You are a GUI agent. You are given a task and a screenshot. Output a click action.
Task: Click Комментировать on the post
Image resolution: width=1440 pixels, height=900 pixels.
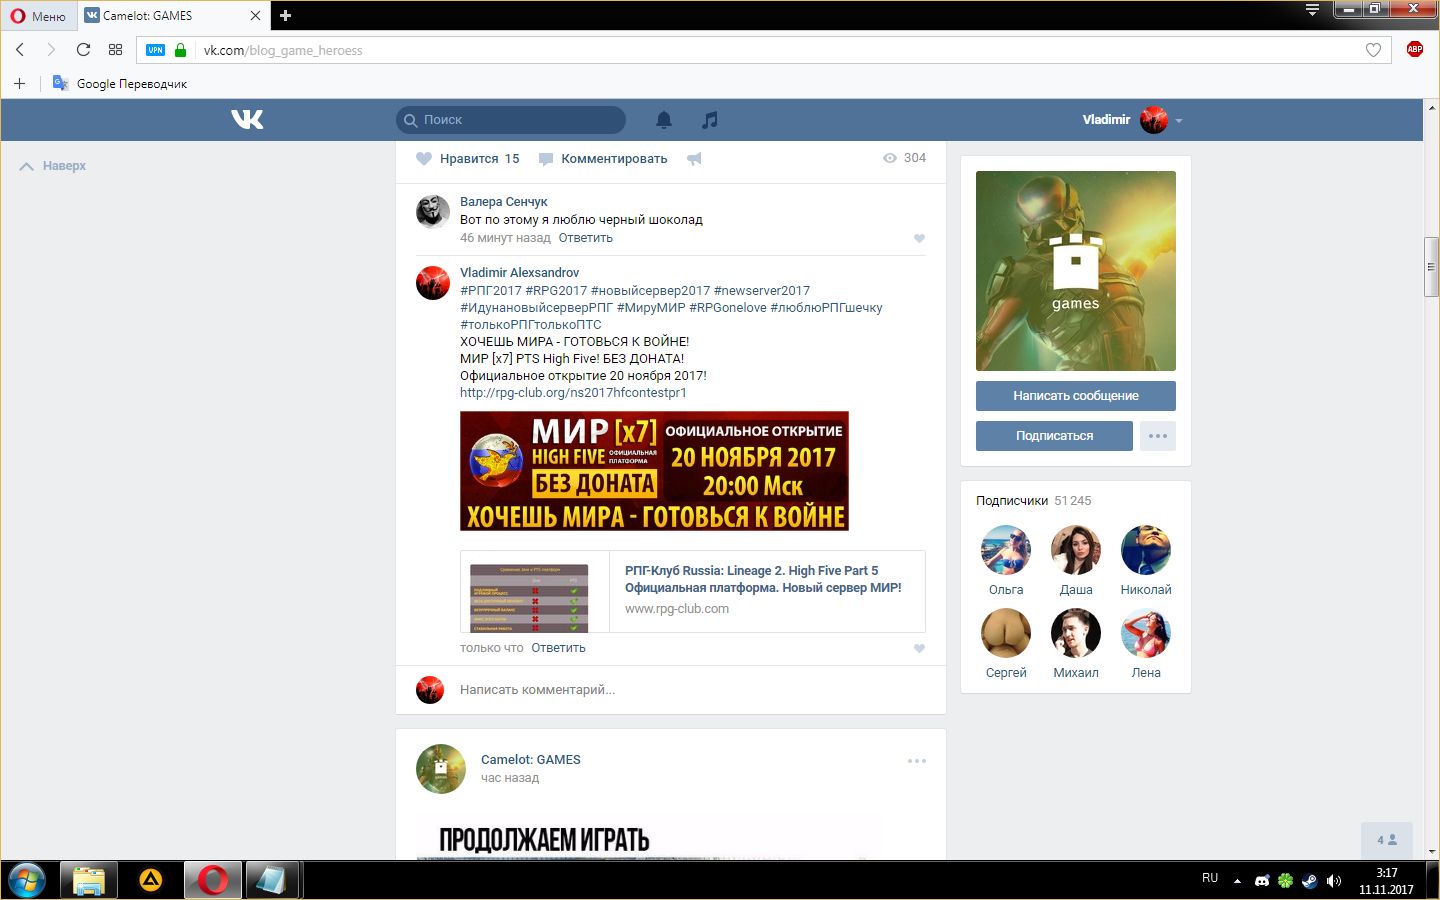click(603, 159)
